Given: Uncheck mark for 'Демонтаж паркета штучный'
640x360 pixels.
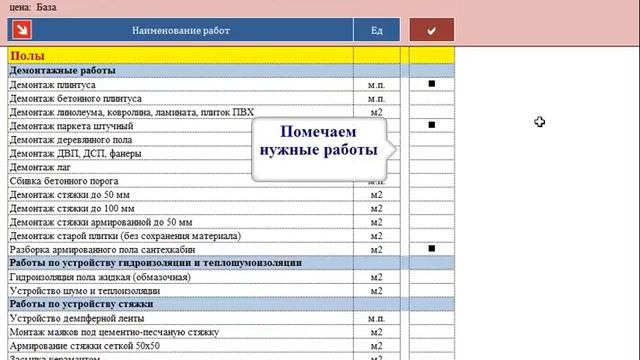Looking at the screenshot, I should coord(431,125).
